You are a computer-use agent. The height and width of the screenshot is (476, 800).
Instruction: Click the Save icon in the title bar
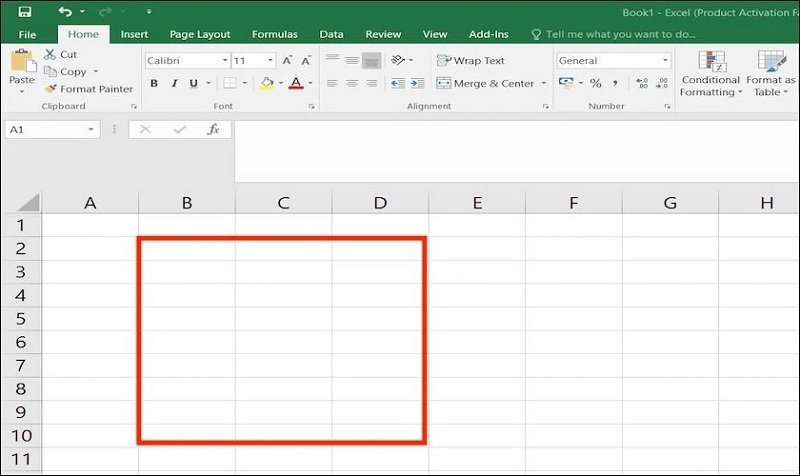25,12
